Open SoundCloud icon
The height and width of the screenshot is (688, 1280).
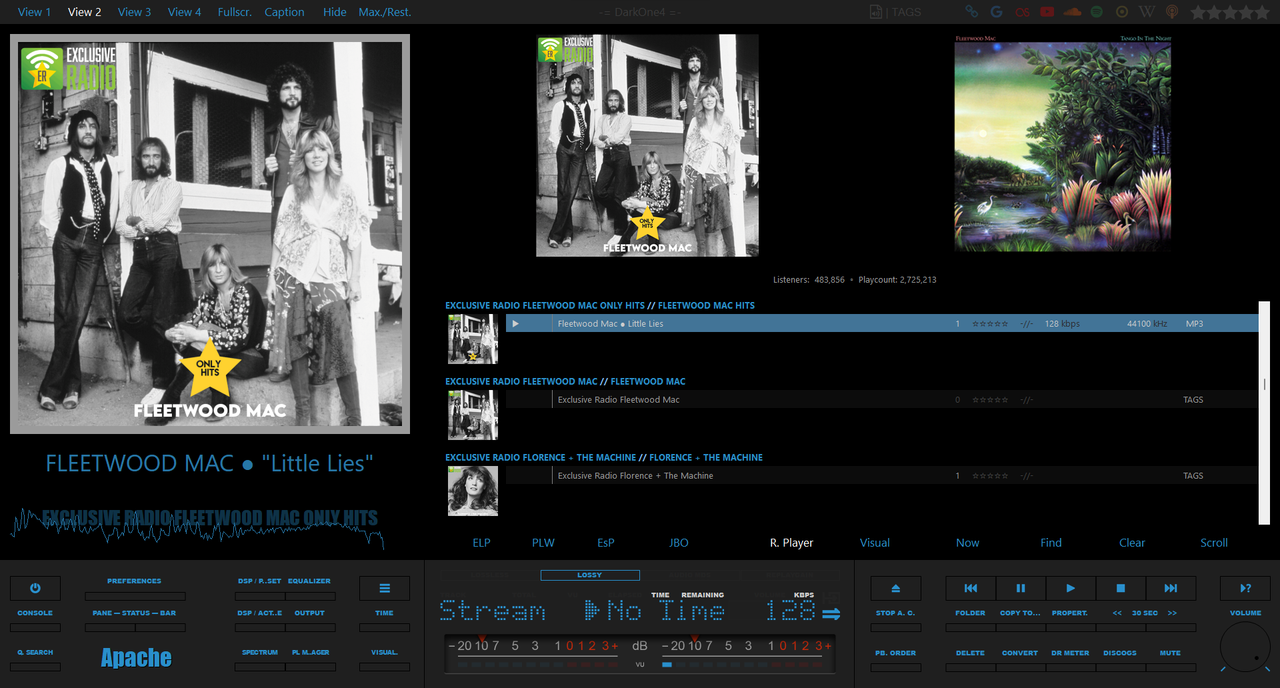[1072, 12]
